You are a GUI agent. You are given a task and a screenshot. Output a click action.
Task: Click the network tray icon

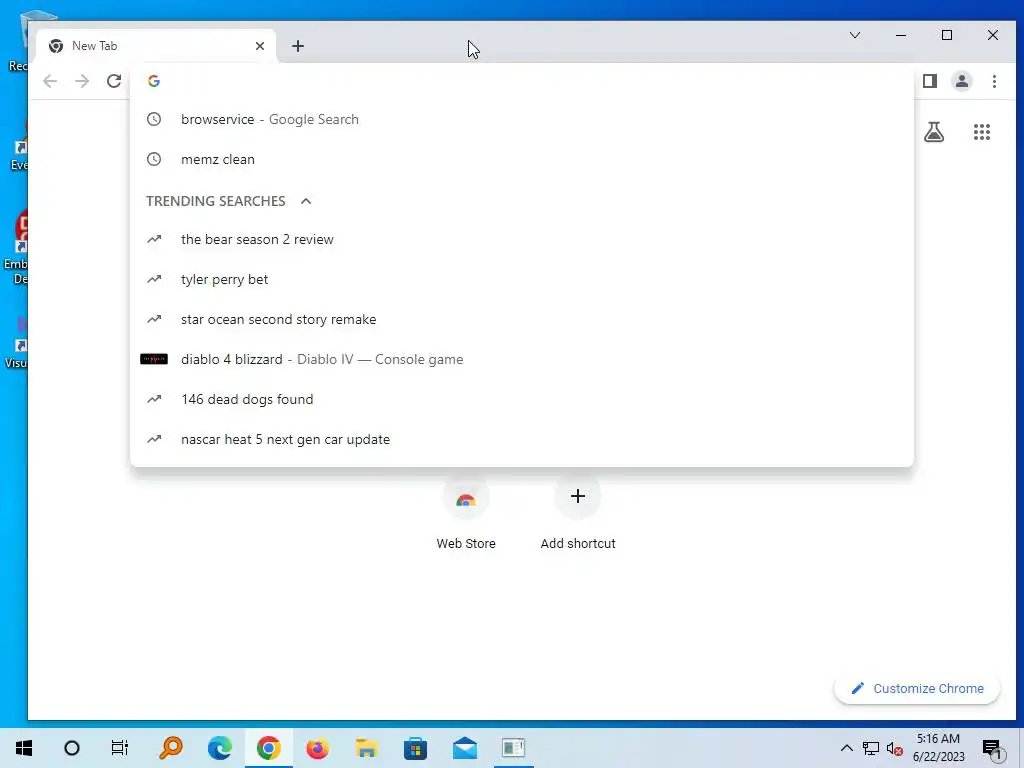point(871,748)
